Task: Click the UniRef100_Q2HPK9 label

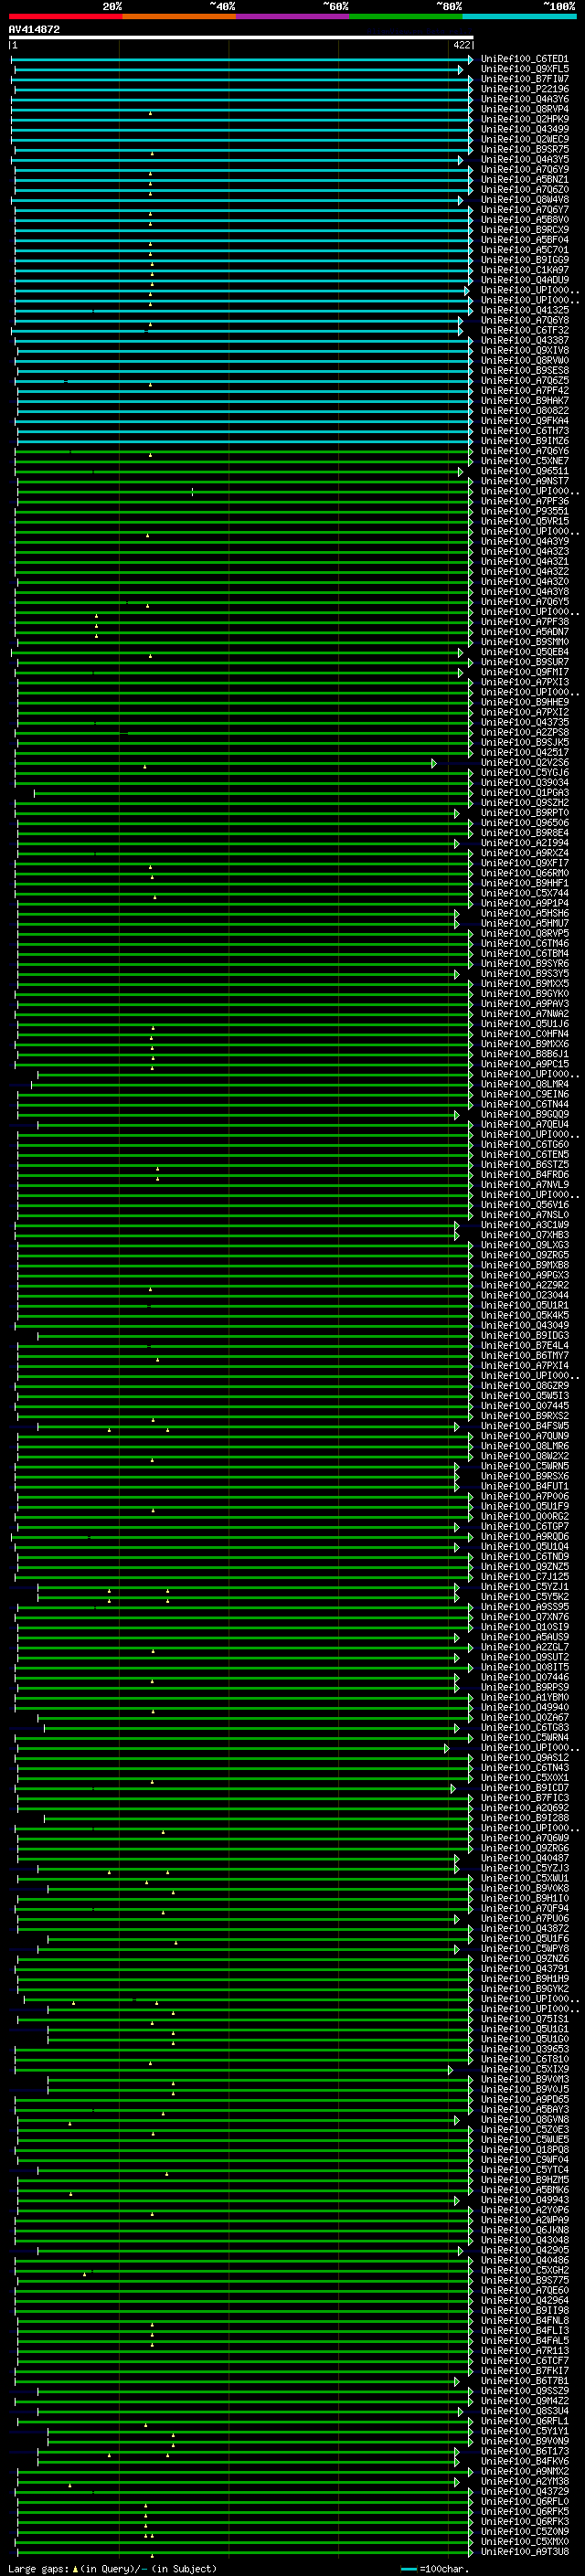Action: pos(524,119)
